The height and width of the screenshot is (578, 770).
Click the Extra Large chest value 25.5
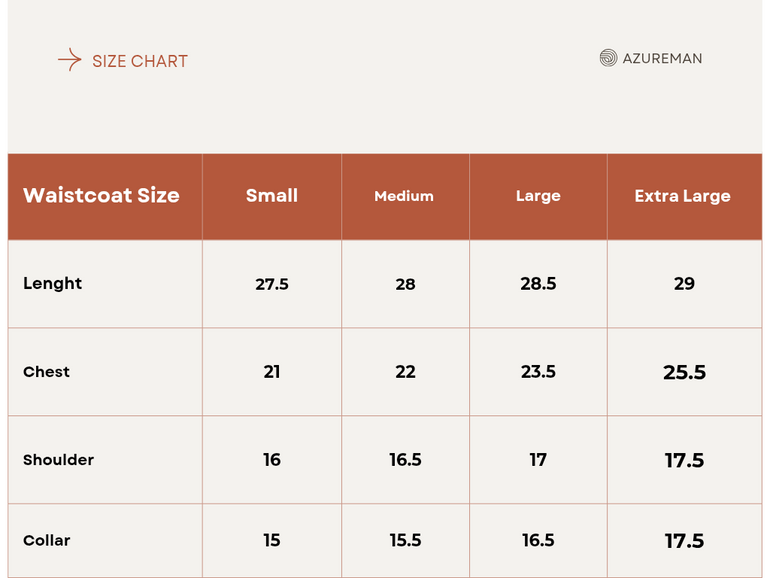[684, 372]
